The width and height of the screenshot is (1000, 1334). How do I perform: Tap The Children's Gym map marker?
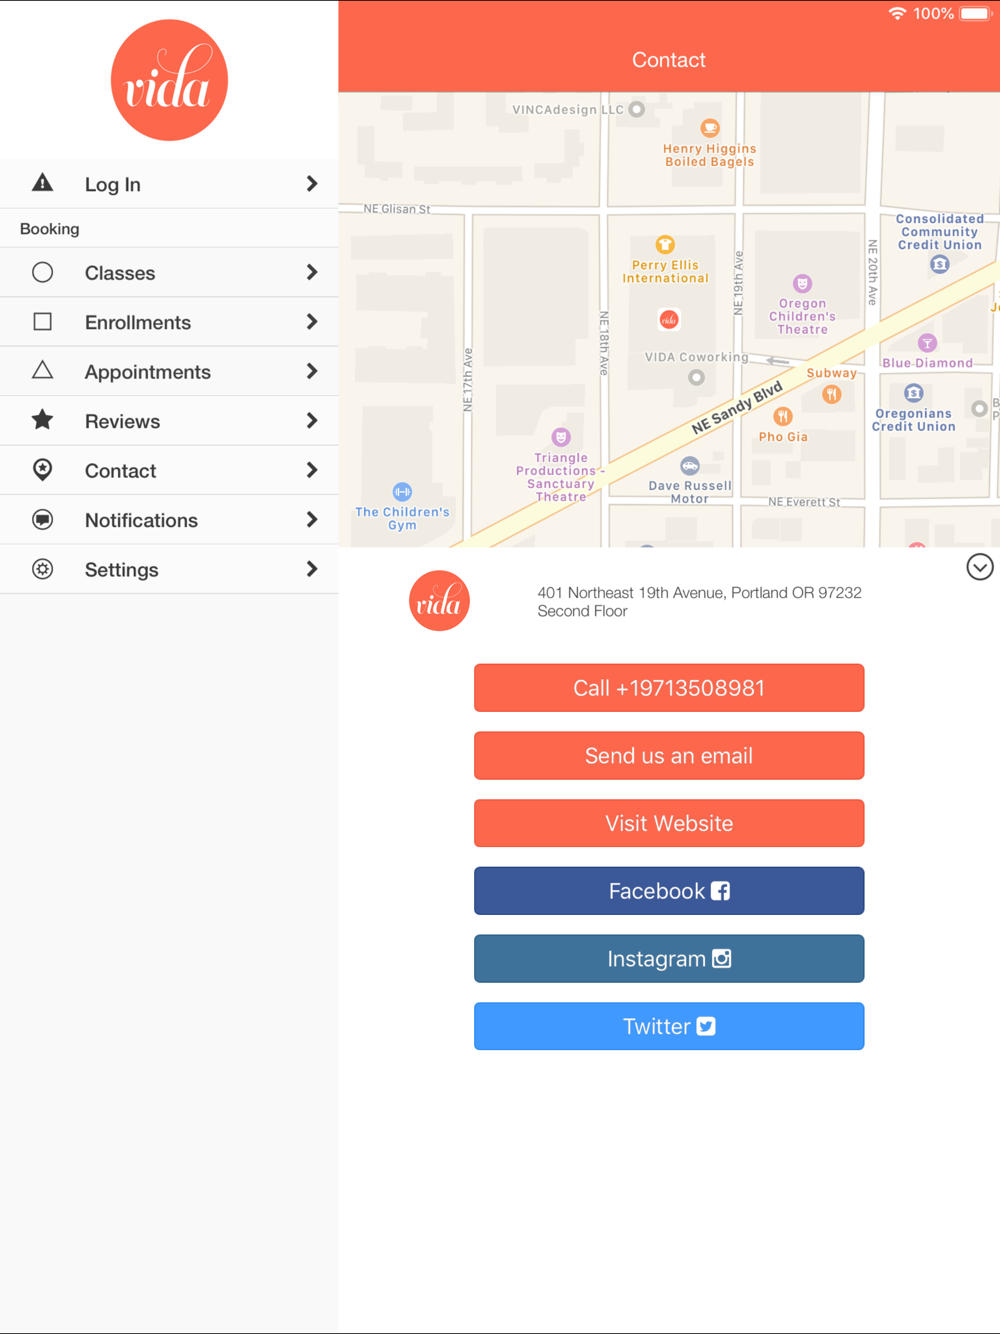tap(402, 492)
